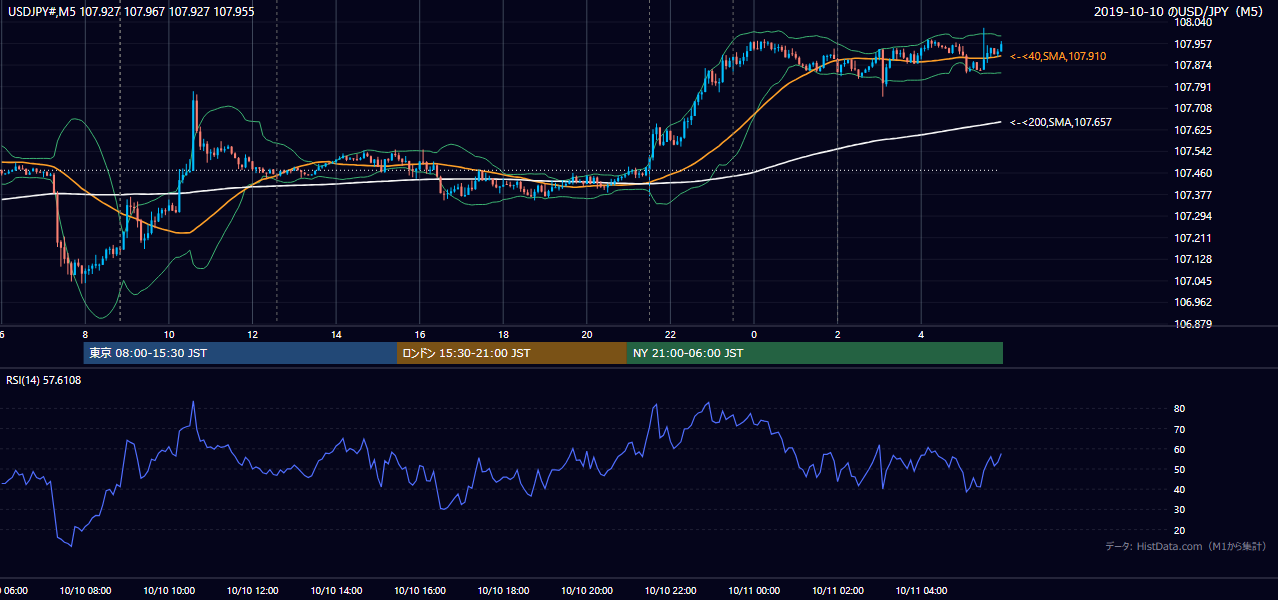Click price axis value 107.377
Image resolution: width=1278 pixels, height=600 pixels.
(1194, 195)
